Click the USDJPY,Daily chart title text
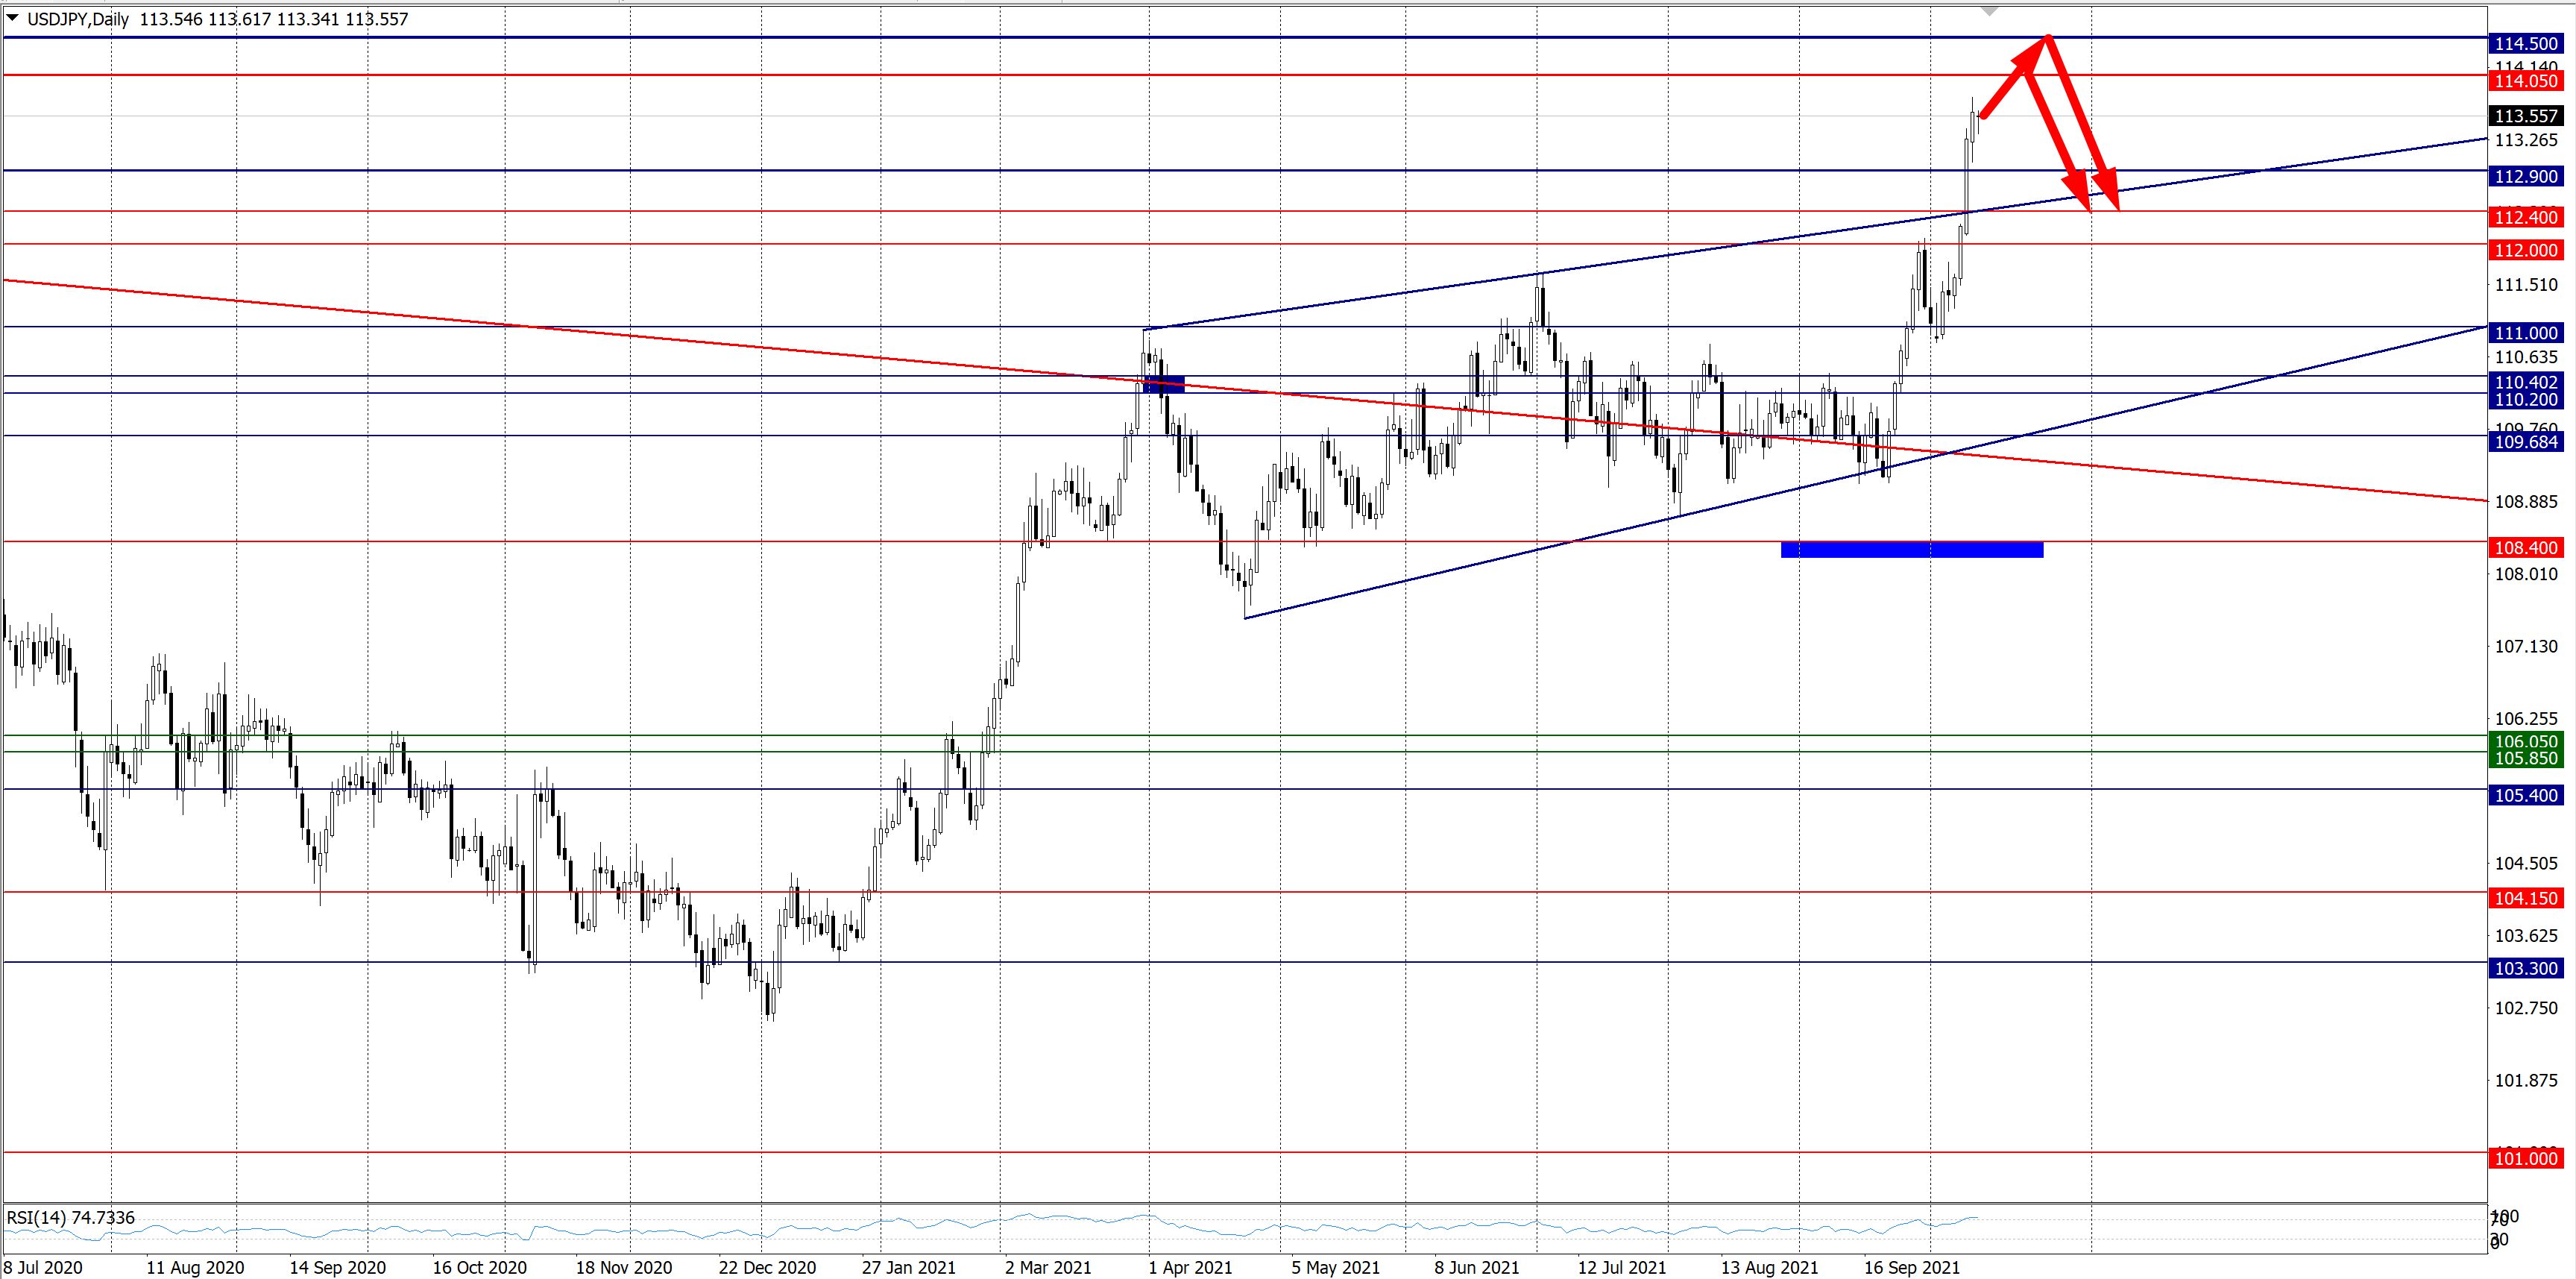This screenshot has height=1279, width=2576. [x=78, y=19]
